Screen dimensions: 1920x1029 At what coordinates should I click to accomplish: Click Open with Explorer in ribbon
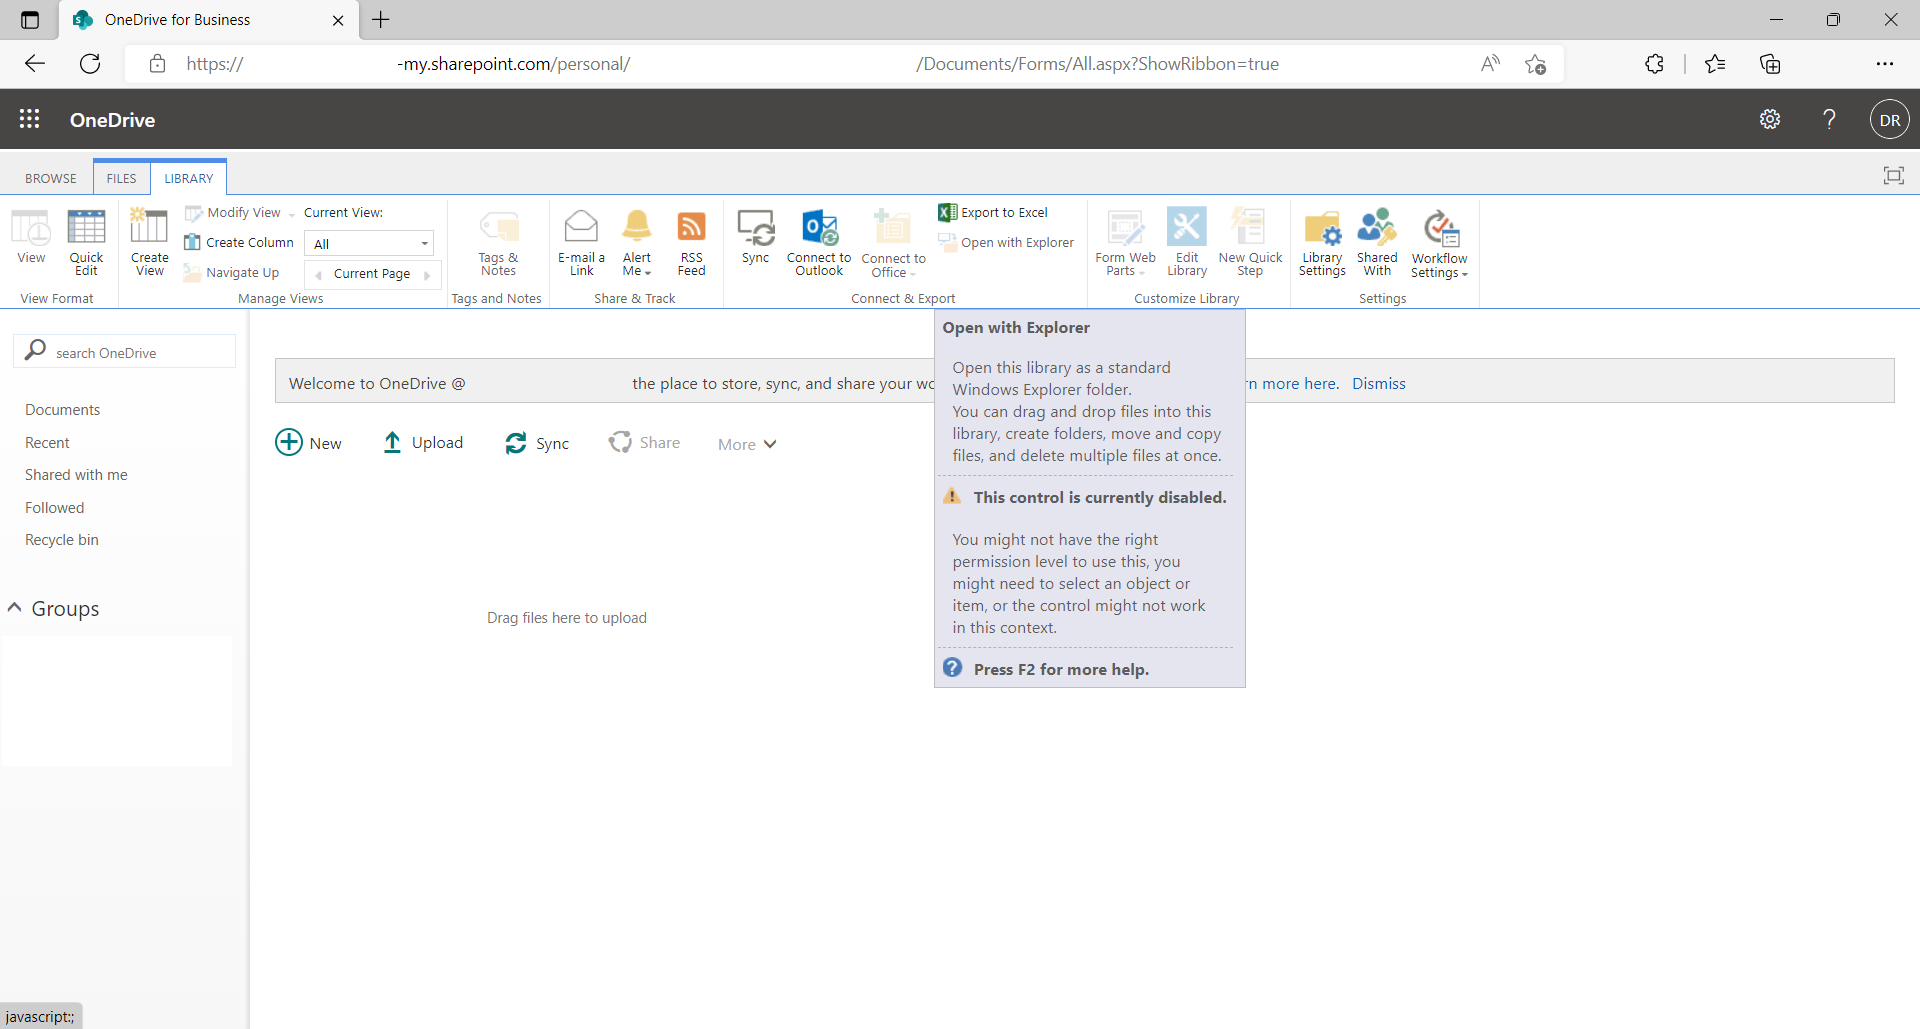tap(1006, 242)
